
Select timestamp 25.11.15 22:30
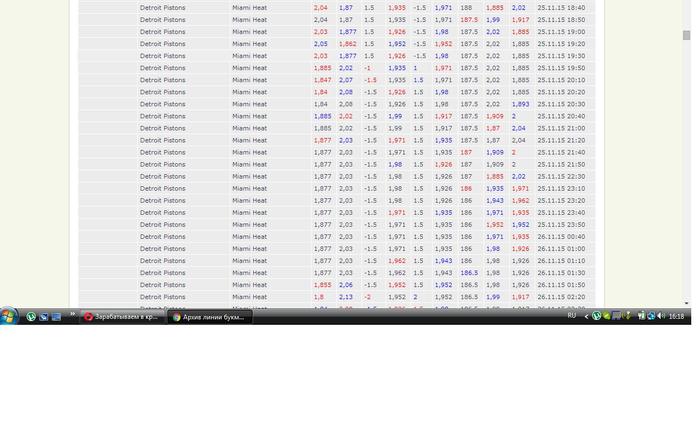click(x=561, y=176)
